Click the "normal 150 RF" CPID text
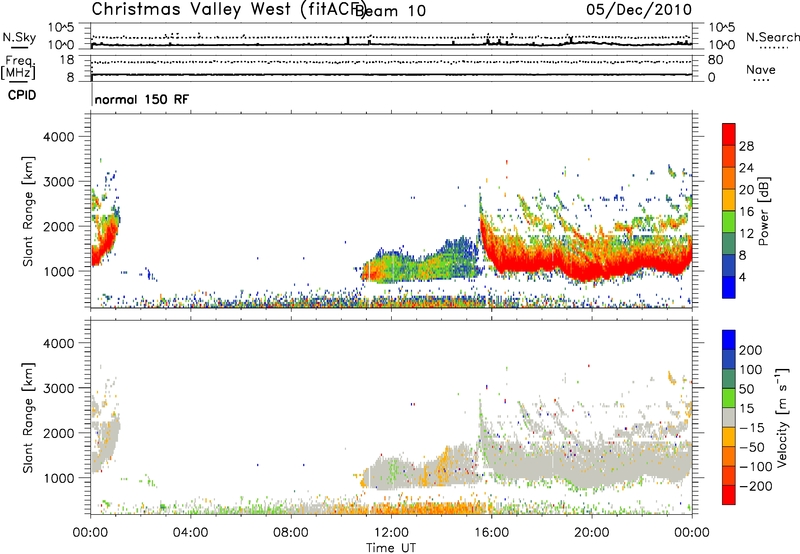800x554 pixels. click(x=141, y=99)
